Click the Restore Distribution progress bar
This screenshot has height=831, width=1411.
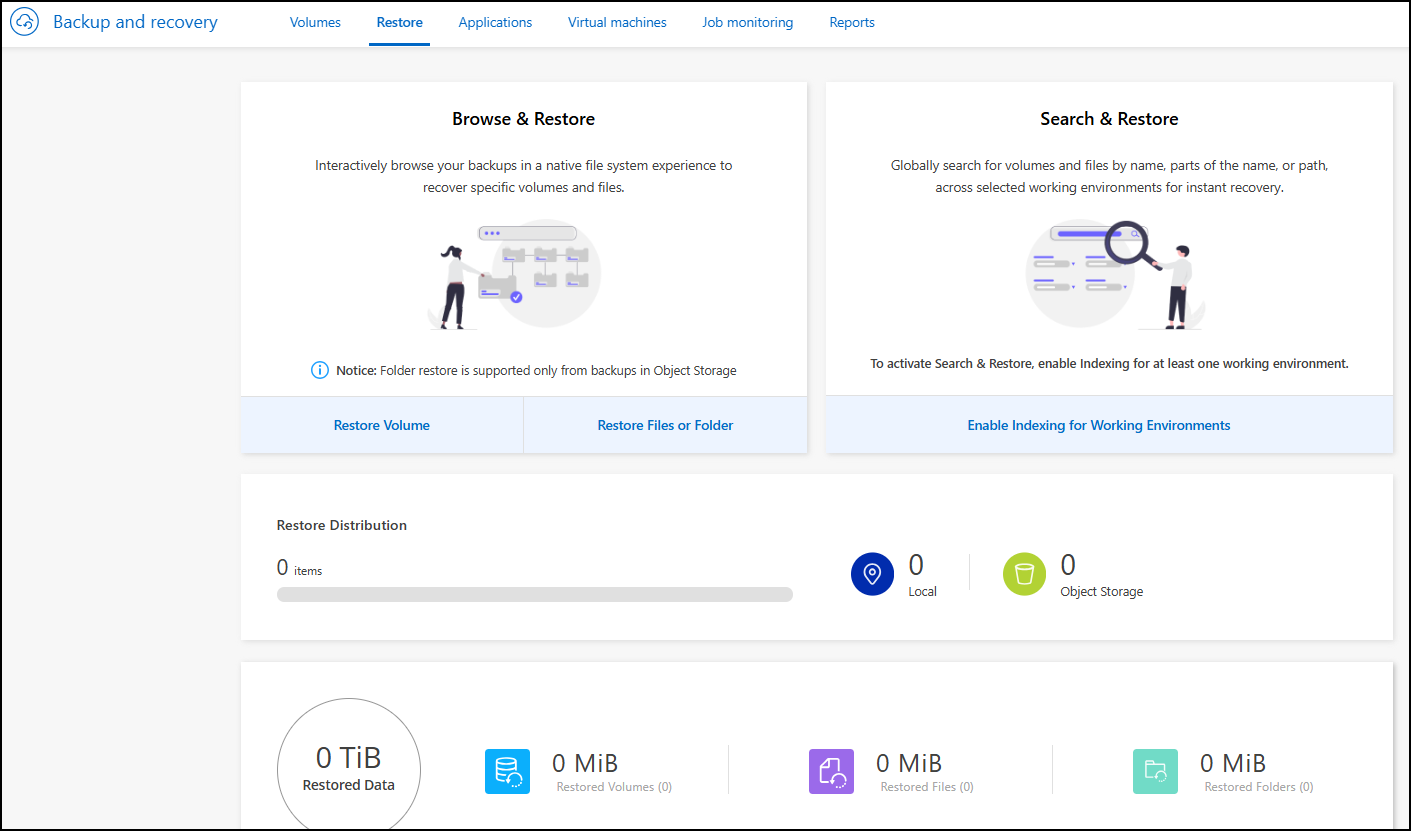(534, 595)
